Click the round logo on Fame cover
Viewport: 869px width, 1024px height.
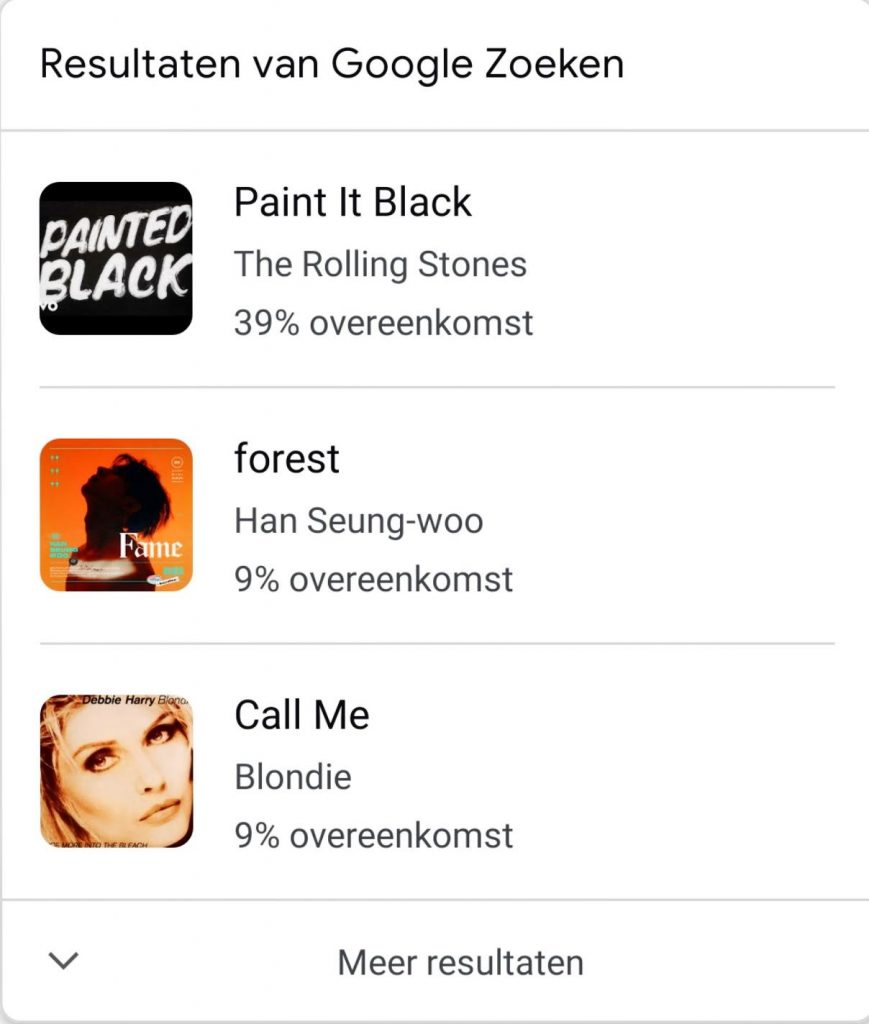(177, 462)
